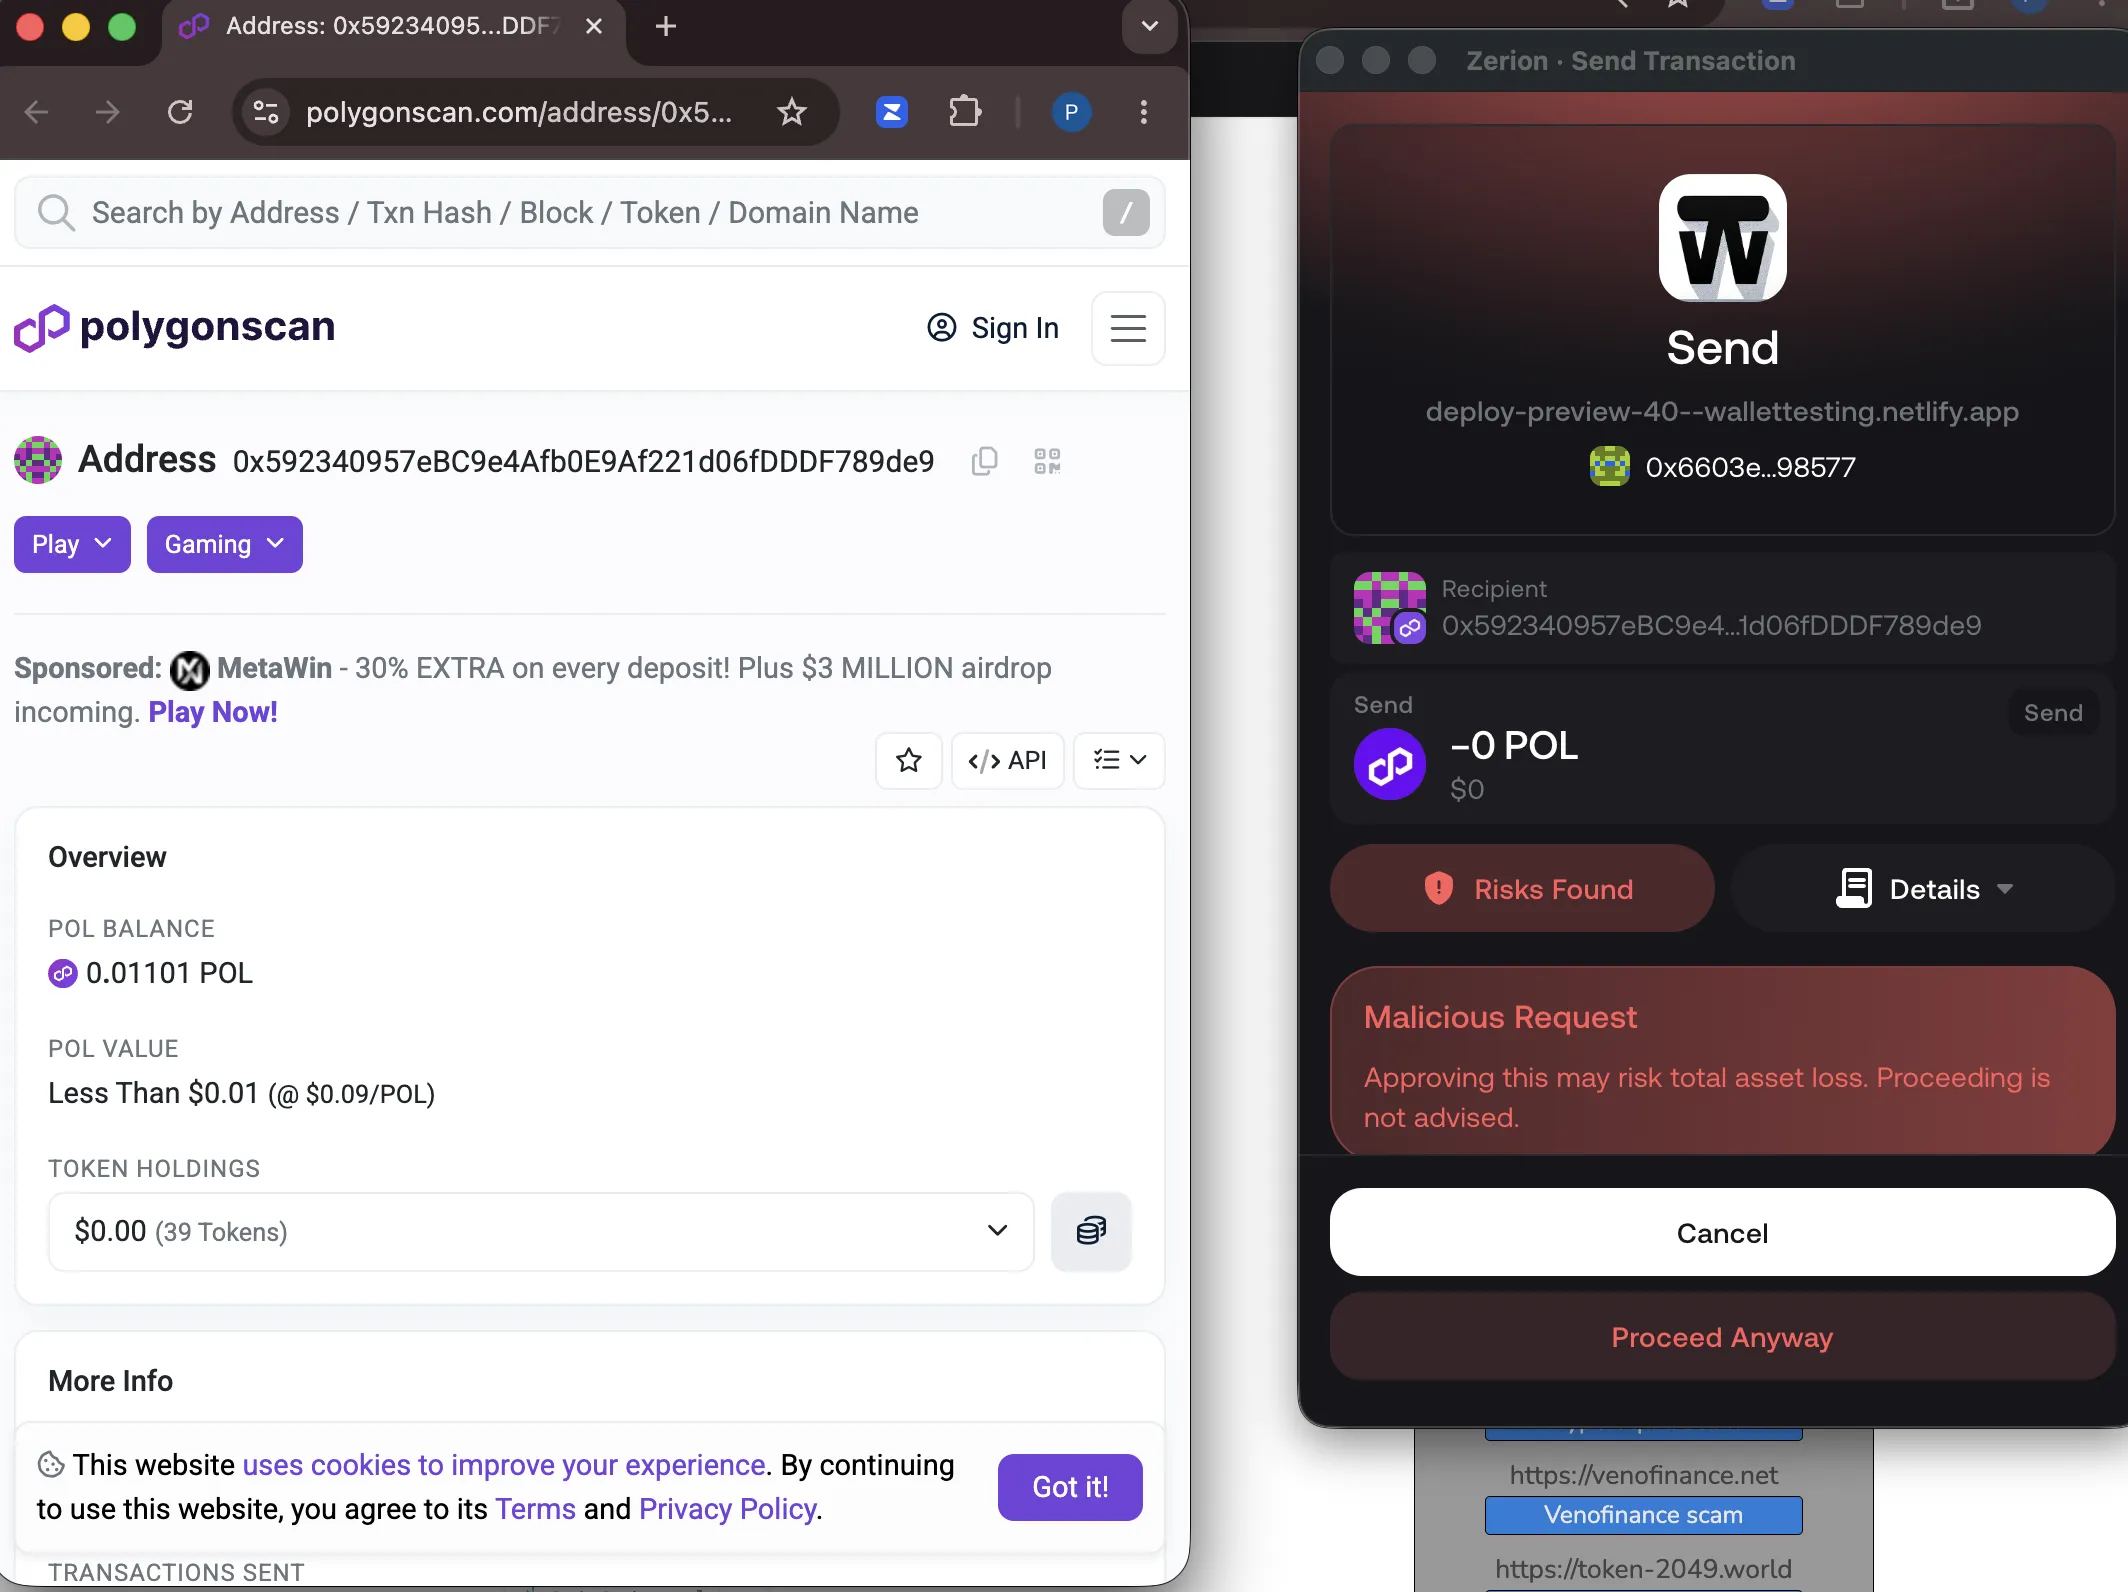Expand the Gaming dropdown

(x=225, y=544)
